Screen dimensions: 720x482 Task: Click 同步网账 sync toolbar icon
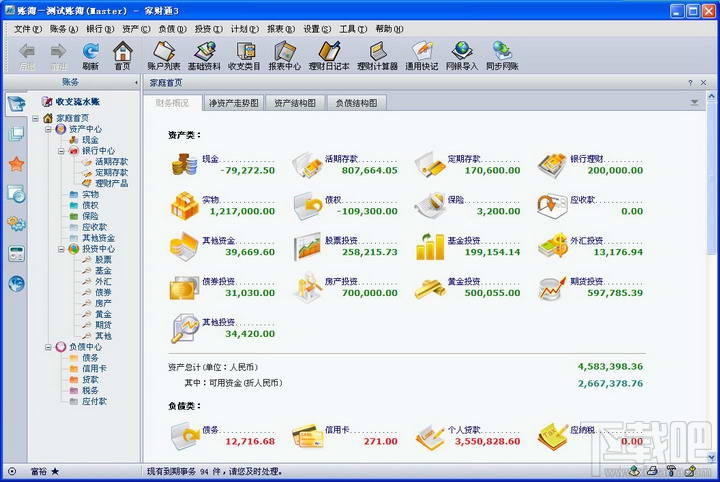pos(502,56)
